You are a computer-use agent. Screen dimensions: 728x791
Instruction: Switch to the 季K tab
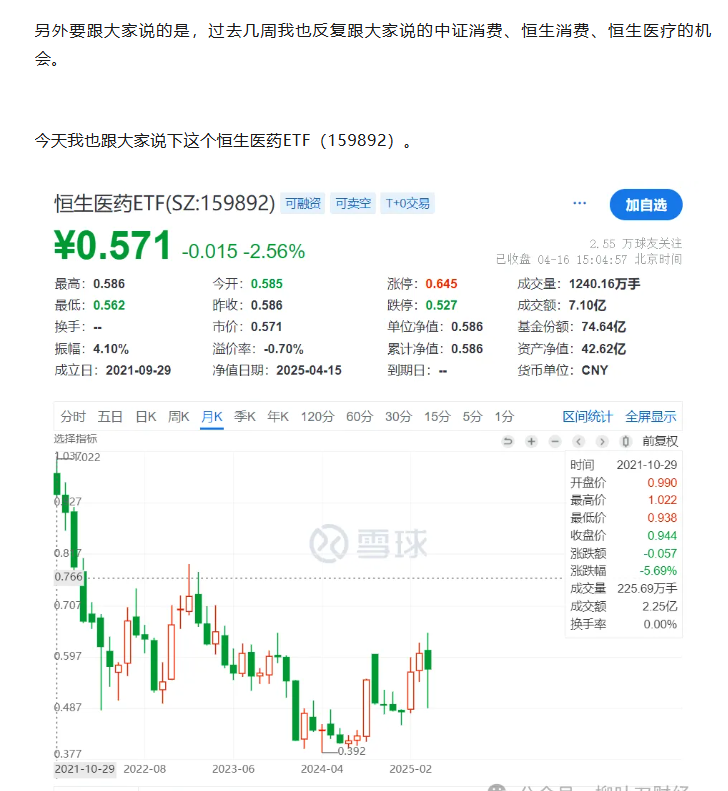(245, 417)
